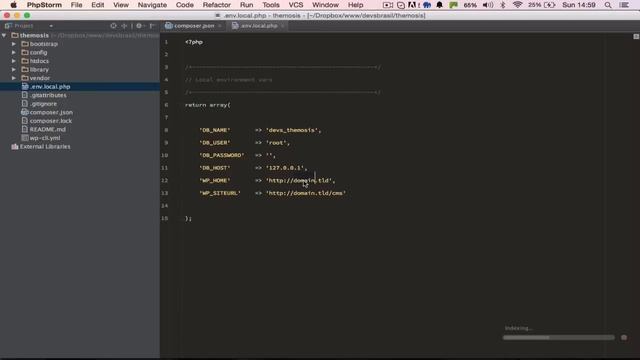Click the 'devs_themosis' value in the code
The image size is (640, 360).
[x=292, y=130]
